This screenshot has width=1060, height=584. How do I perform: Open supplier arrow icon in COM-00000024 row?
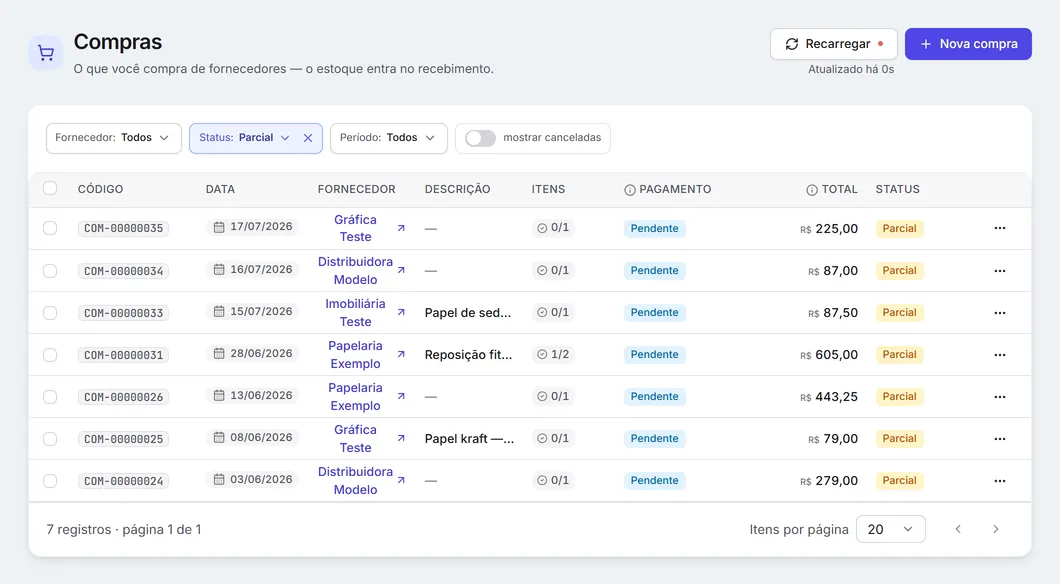pyautogui.click(x=401, y=481)
